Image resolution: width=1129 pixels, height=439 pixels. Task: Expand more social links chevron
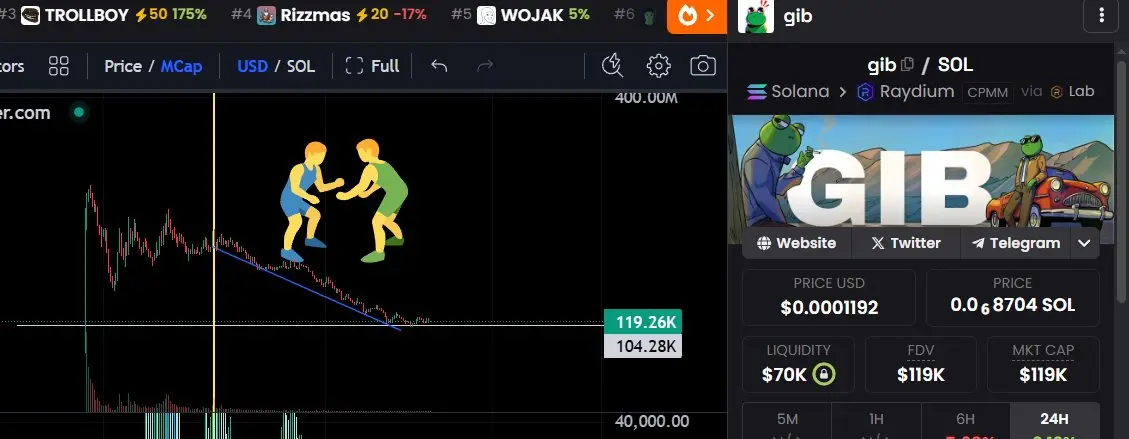[x=1084, y=243]
